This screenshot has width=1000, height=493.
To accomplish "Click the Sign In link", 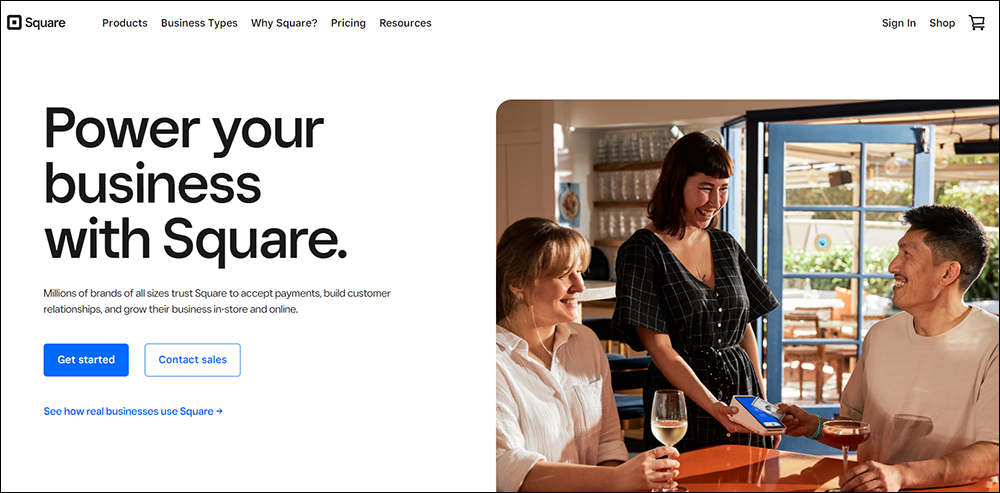I will [x=899, y=23].
